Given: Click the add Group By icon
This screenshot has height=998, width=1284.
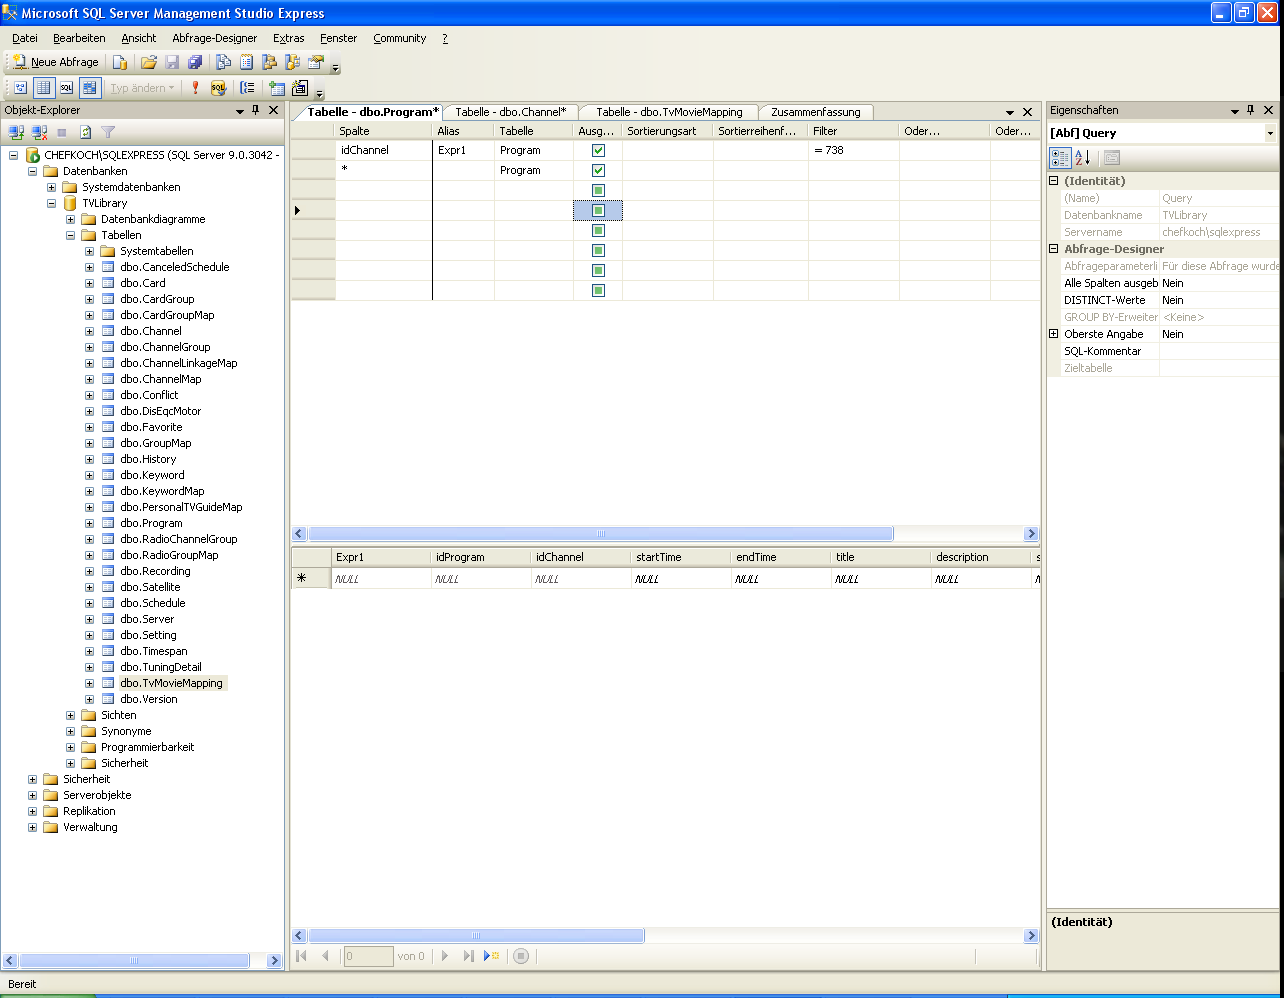Looking at the screenshot, I should coord(247,88).
